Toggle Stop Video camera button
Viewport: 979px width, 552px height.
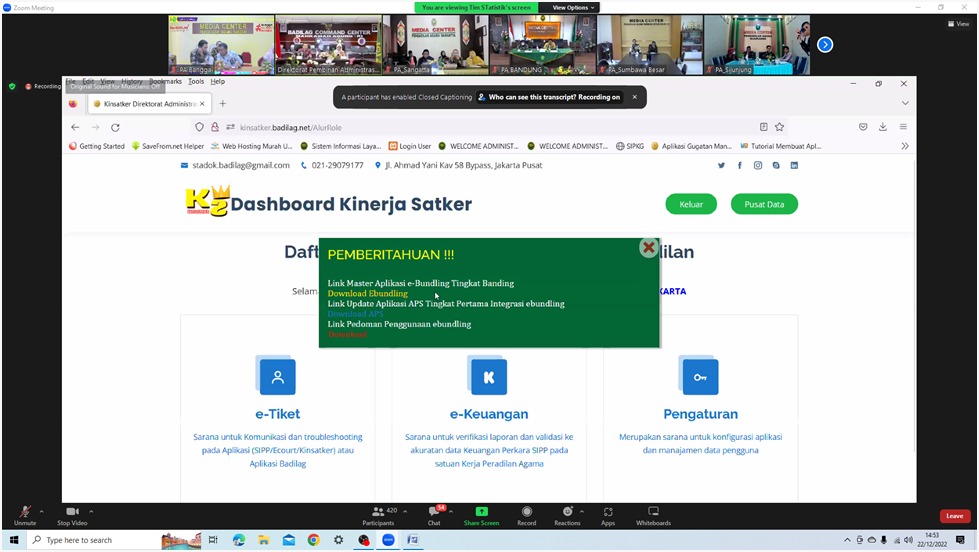coord(72,513)
